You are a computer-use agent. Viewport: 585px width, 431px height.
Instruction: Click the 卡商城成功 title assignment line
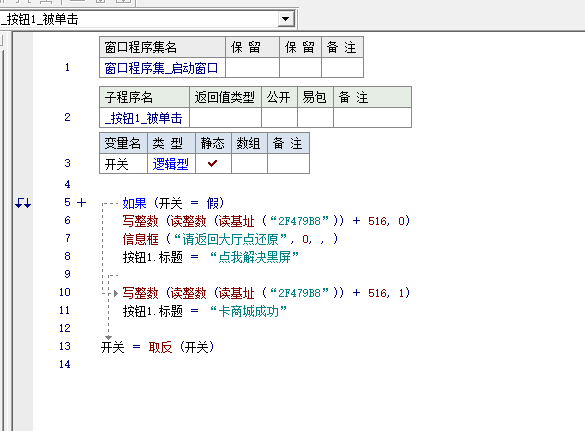205,311
